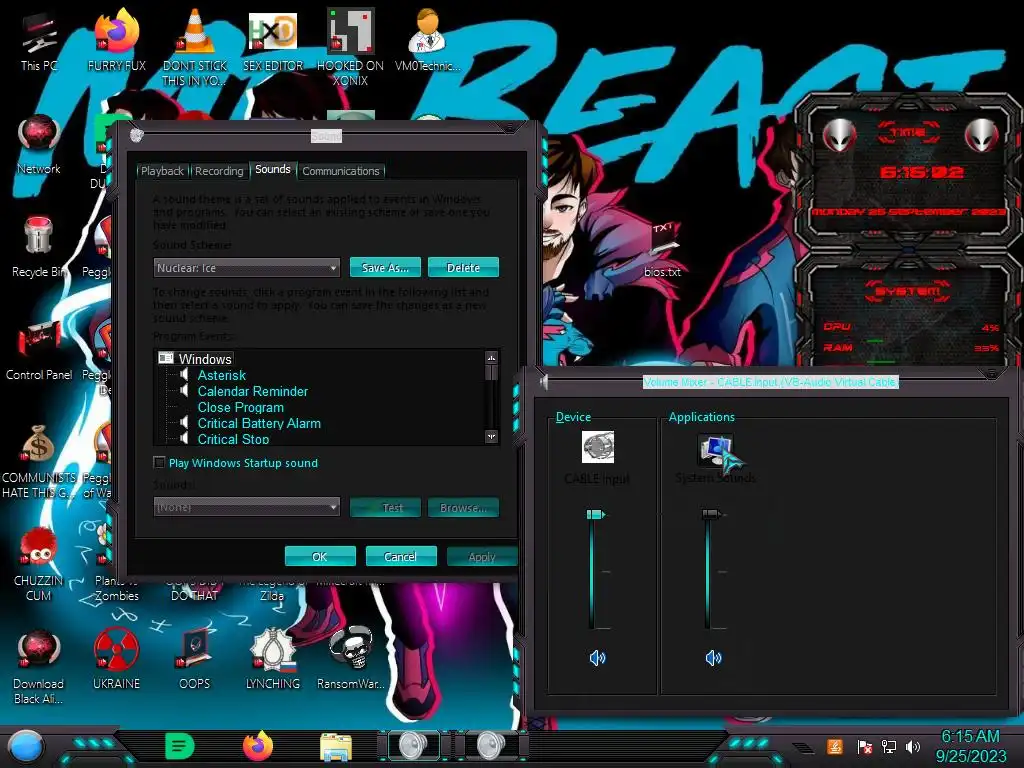Image resolution: width=1024 pixels, height=768 pixels.
Task: Open Control Panel desktop shortcut
Action: tap(39, 351)
